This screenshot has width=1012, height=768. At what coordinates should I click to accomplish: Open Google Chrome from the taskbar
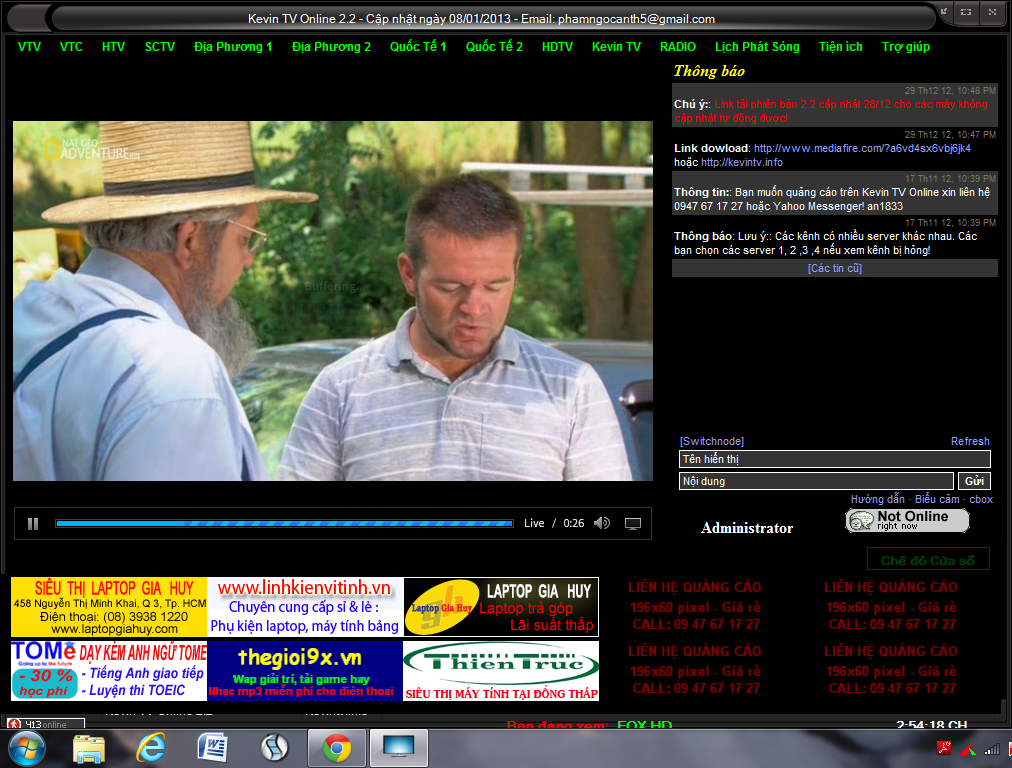(336, 749)
